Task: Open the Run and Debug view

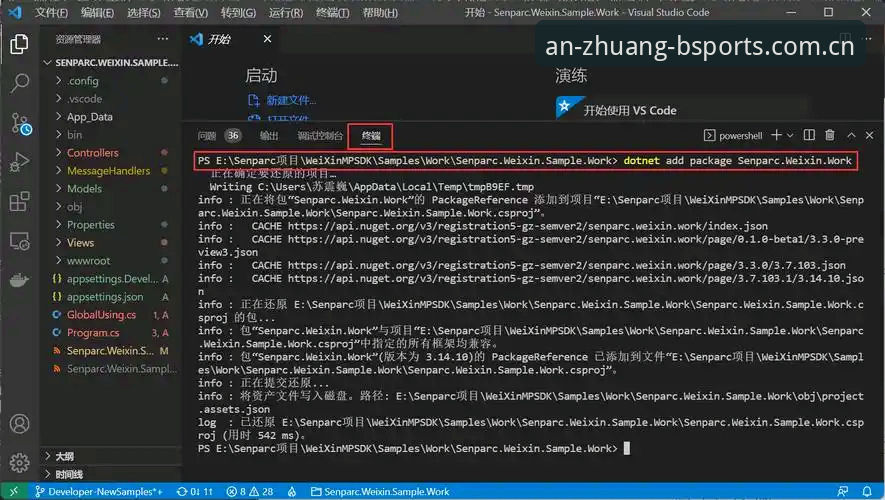Action: pos(19,162)
